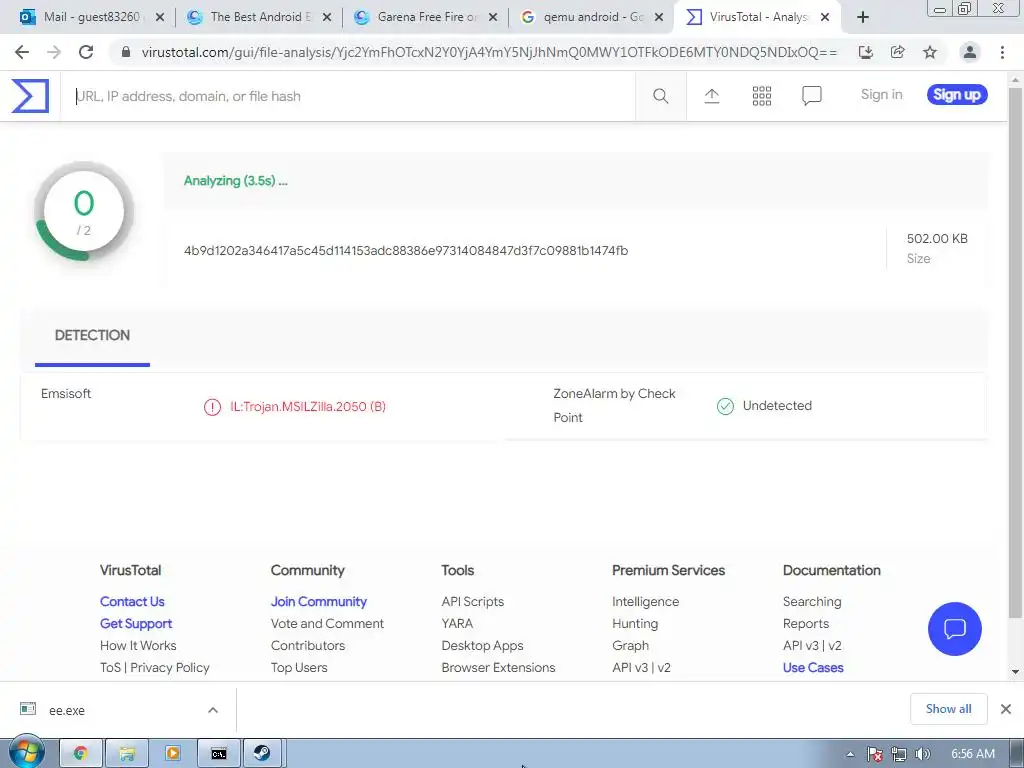Expand ee.exe download options chevron
Viewport: 1024px width, 768px height.
[x=213, y=710]
